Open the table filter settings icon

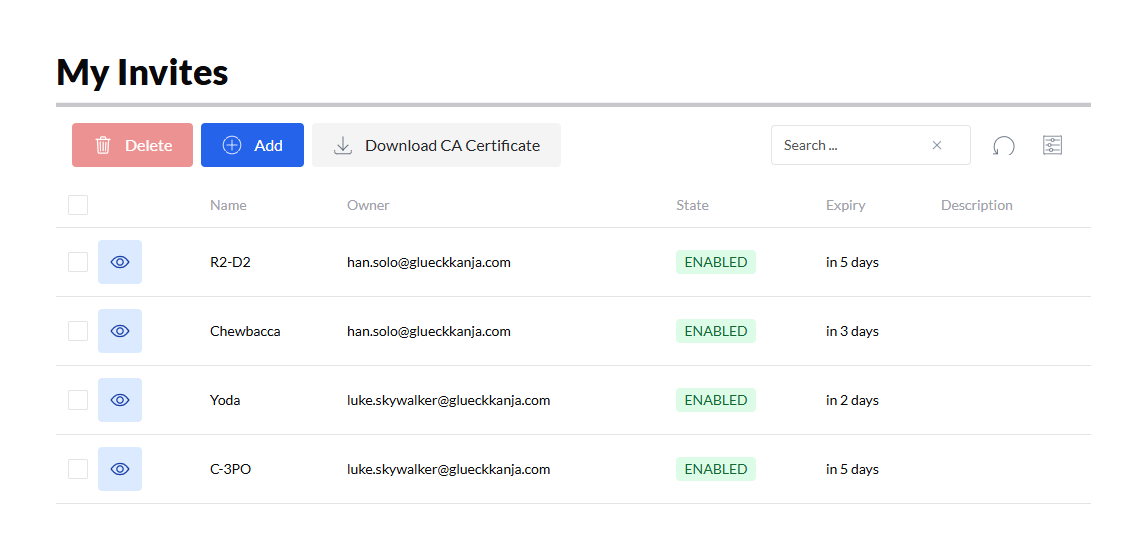(1052, 146)
